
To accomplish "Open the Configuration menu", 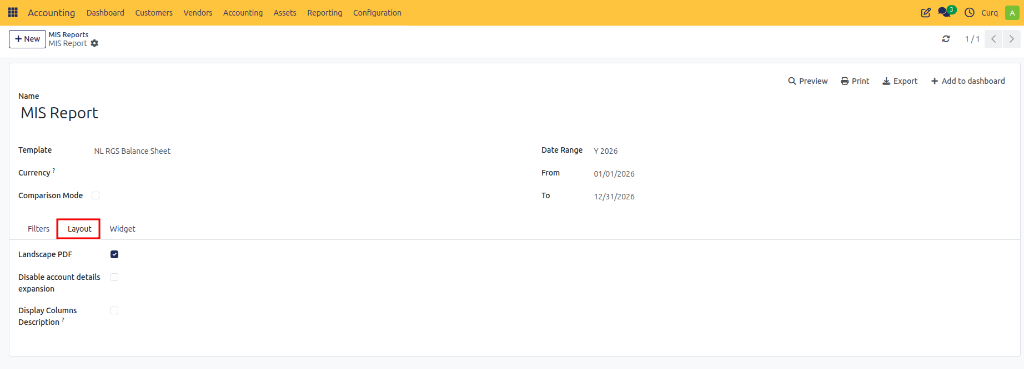I will tap(377, 12).
